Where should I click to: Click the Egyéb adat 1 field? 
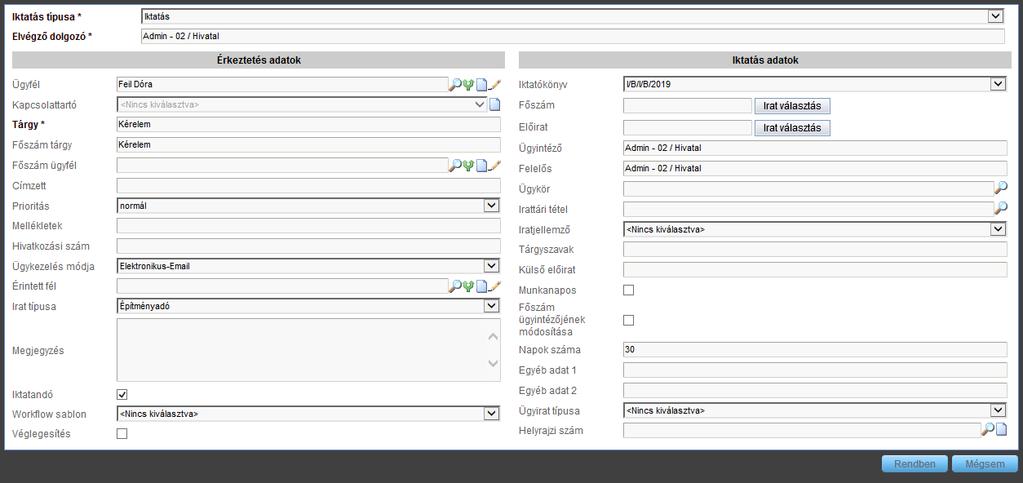pyautogui.click(x=815, y=370)
